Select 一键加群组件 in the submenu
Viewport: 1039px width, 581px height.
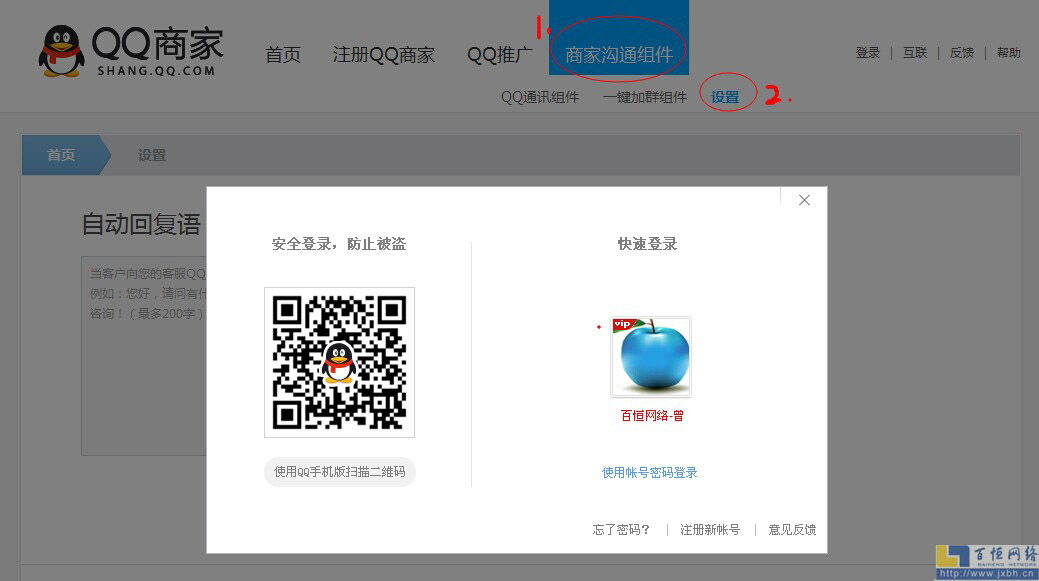pos(645,97)
